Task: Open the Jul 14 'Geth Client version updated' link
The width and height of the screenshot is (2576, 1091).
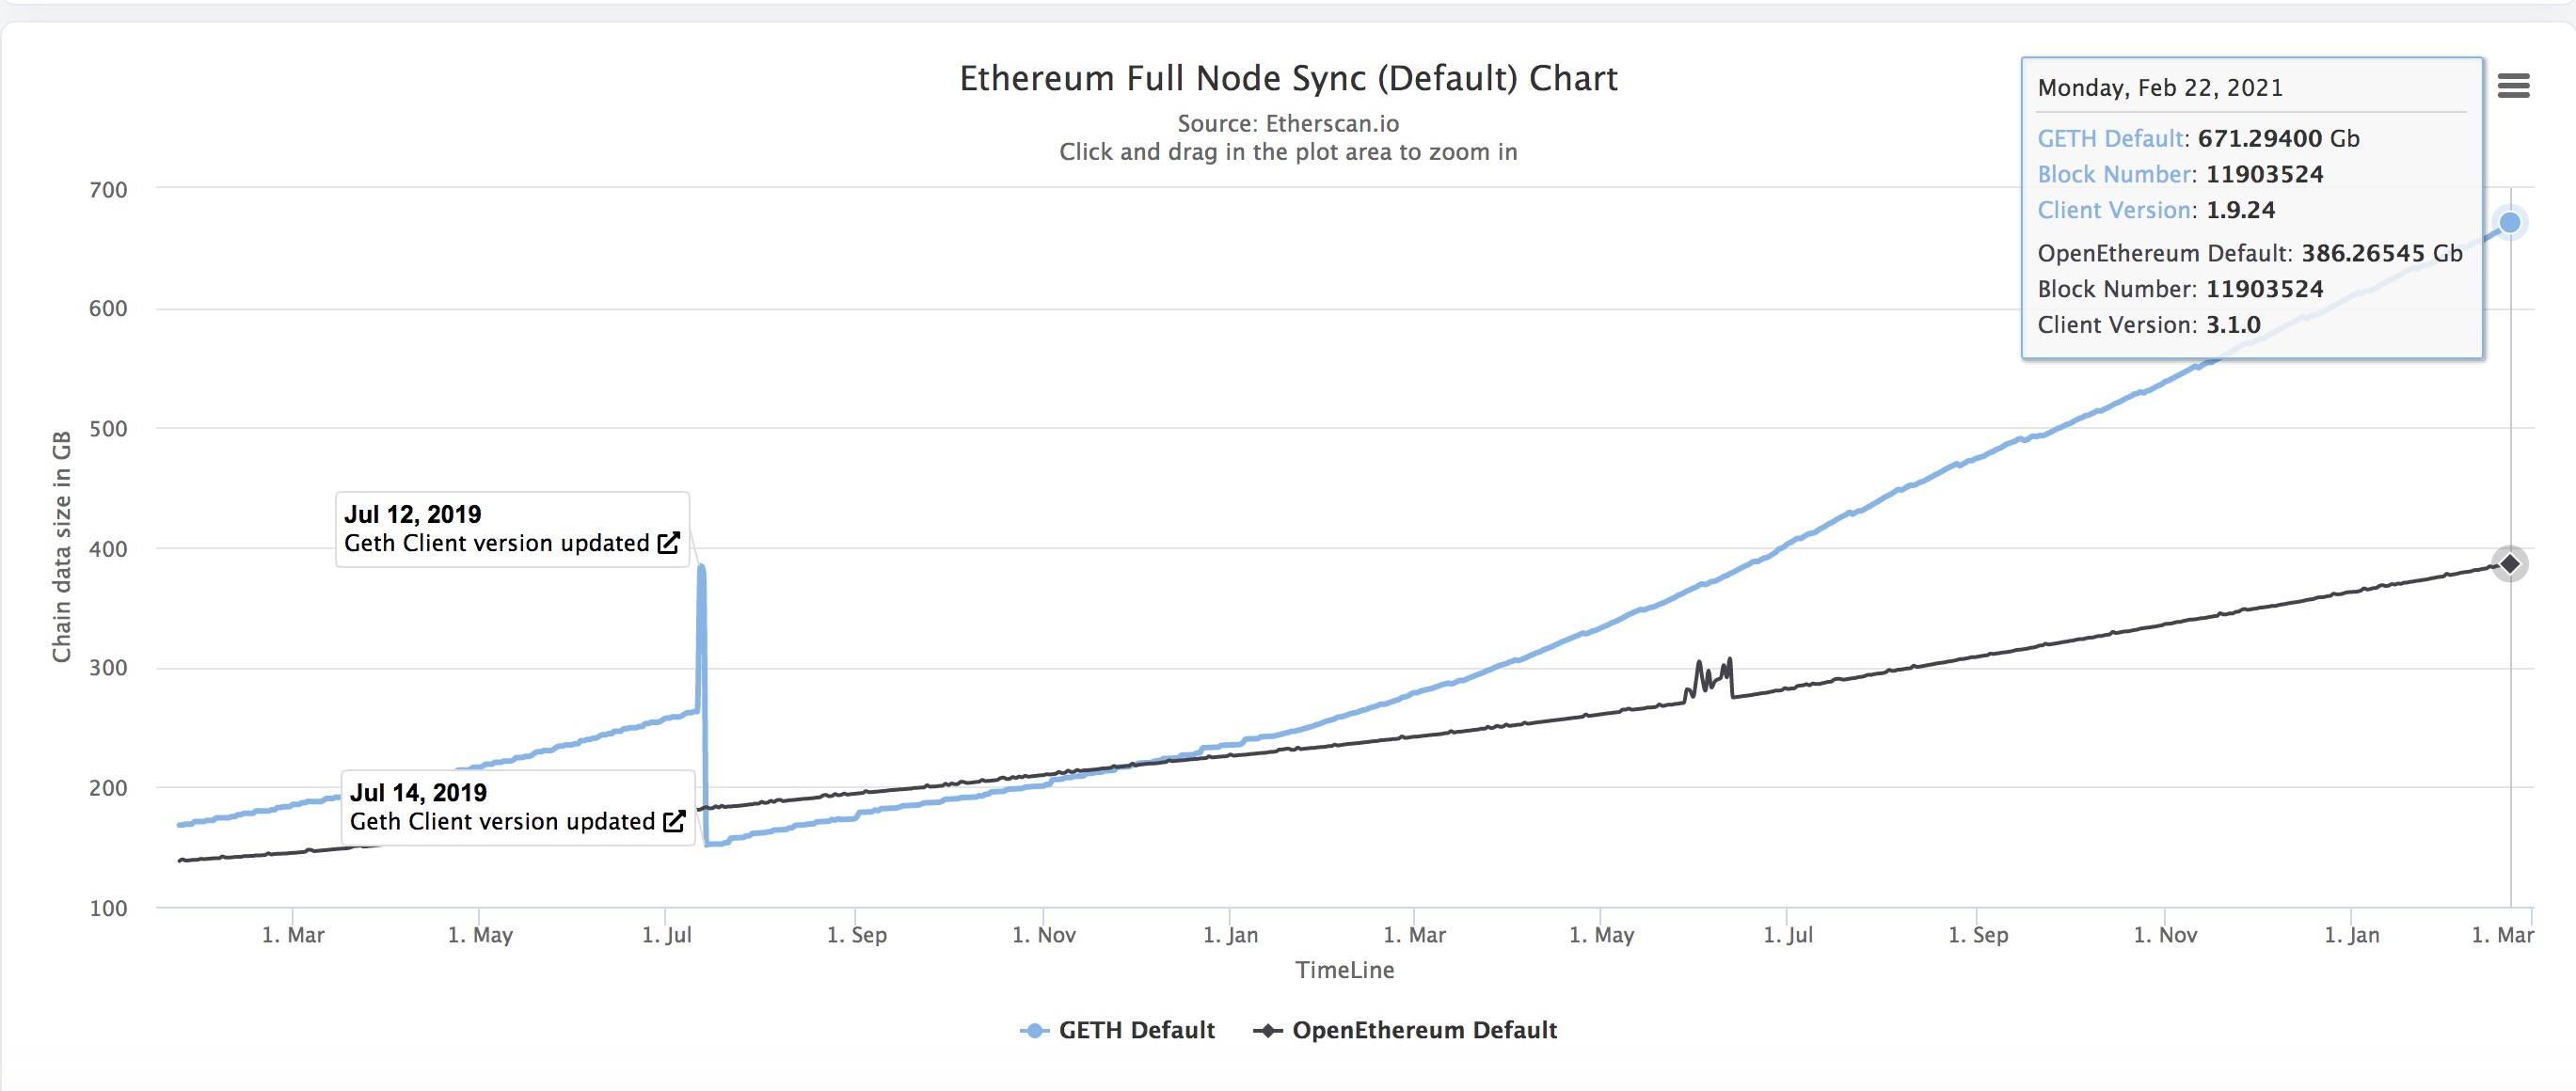Action: 502,821
